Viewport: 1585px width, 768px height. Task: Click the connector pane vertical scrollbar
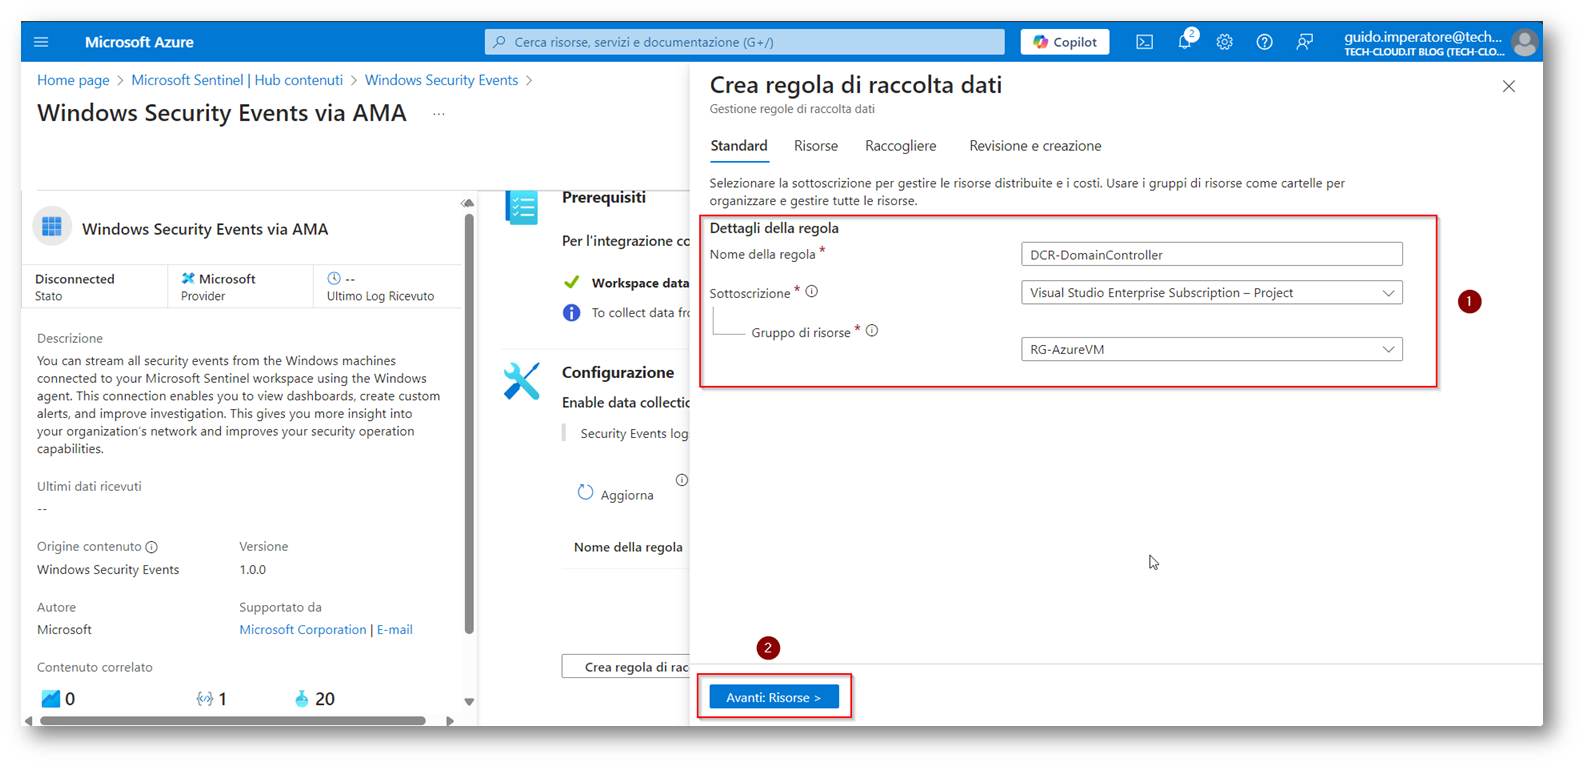pyautogui.click(x=469, y=424)
